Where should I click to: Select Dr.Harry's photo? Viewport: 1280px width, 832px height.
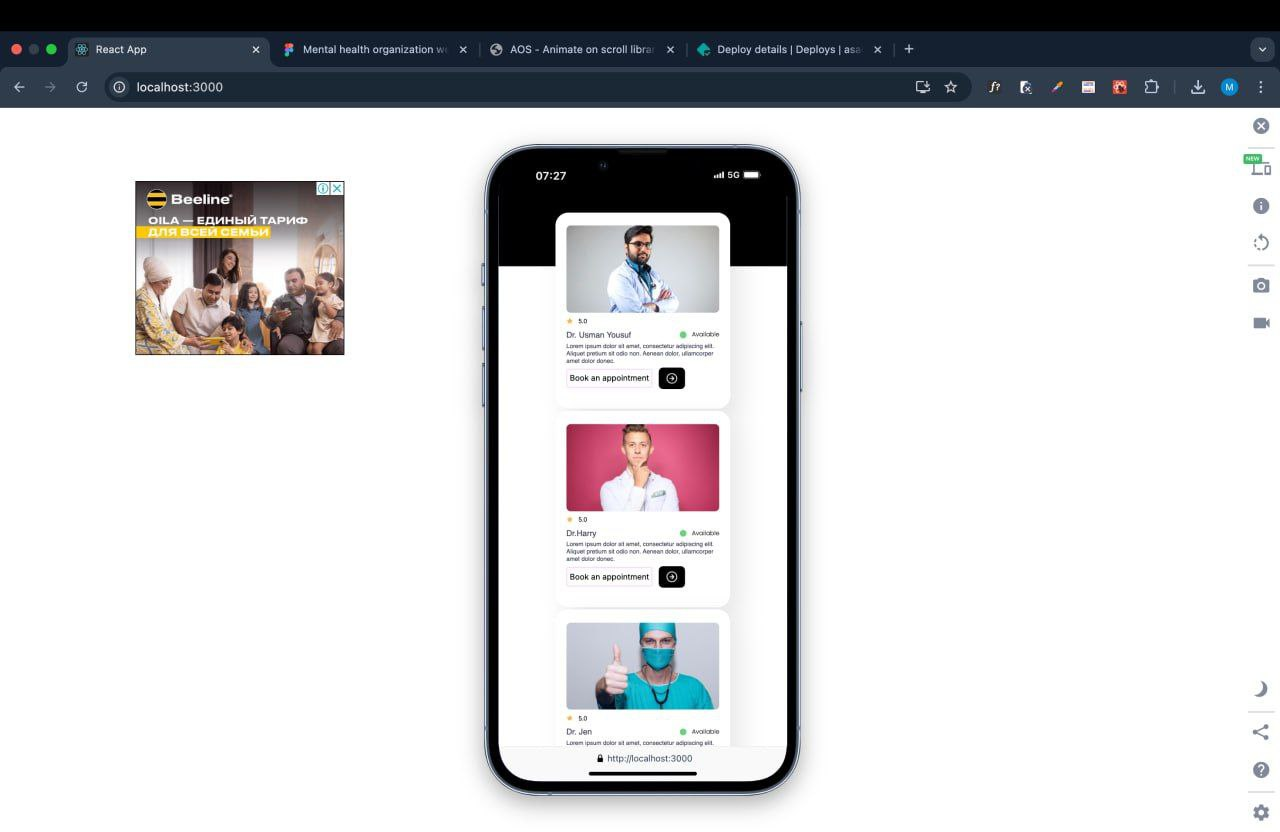(643, 468)
